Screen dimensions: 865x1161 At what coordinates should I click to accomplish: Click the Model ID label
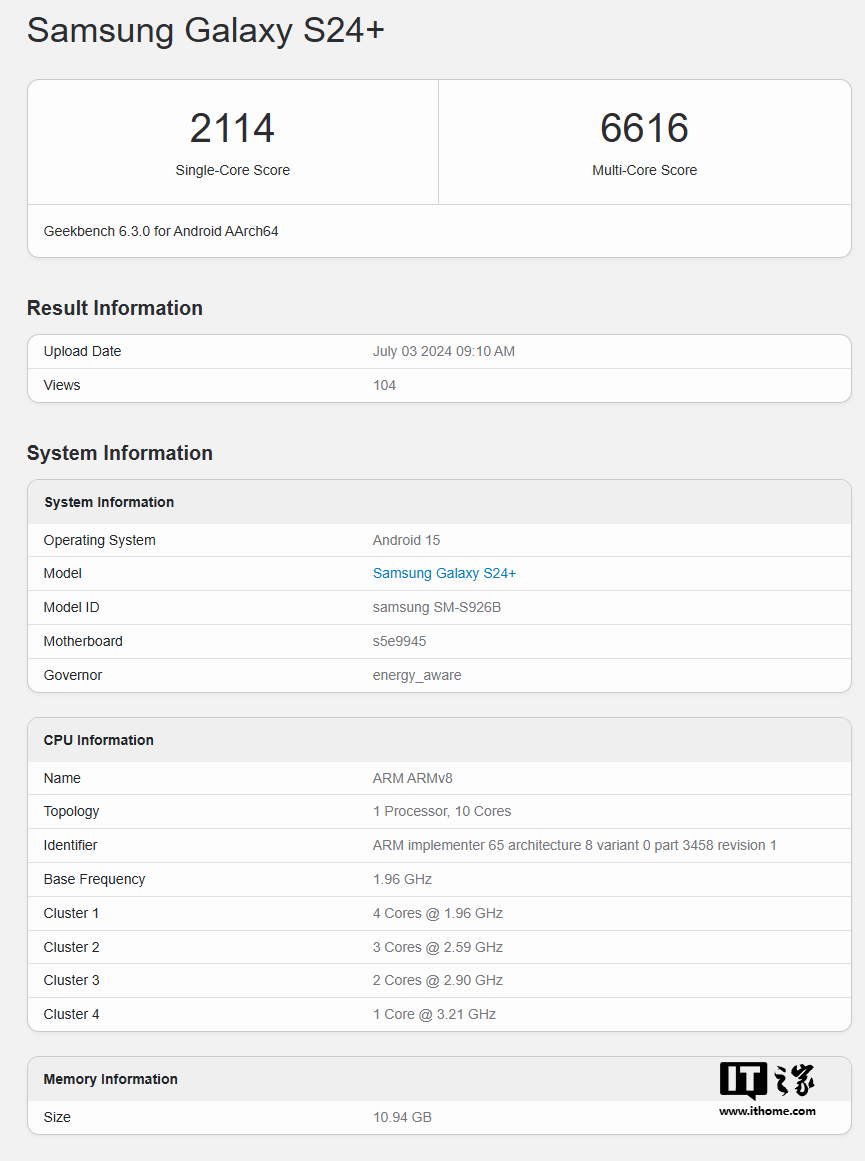point(71,607)
